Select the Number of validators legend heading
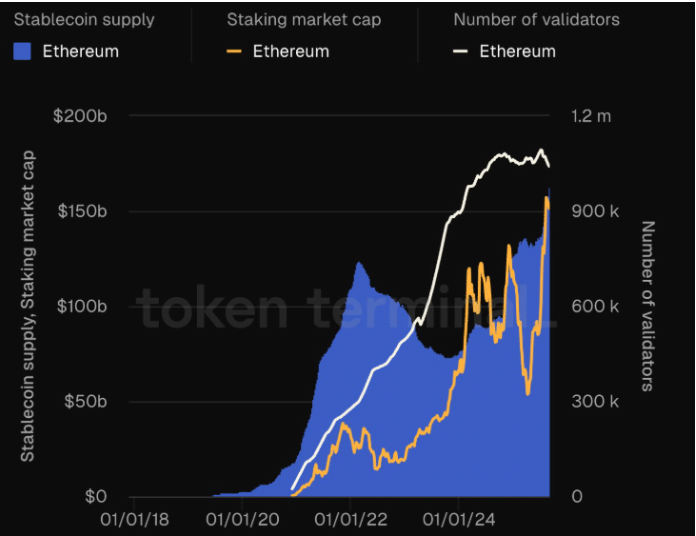 tap(536, 19)
